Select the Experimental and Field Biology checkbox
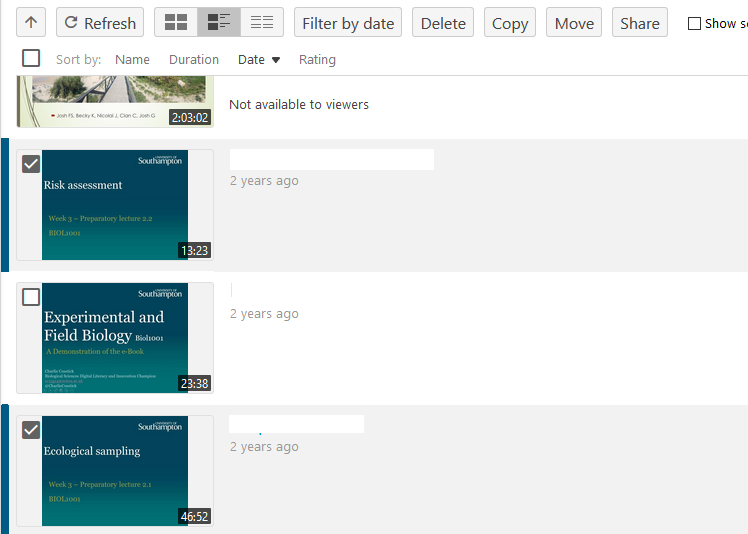Viewport: 748px width, 534px height. tap(31, 297)
